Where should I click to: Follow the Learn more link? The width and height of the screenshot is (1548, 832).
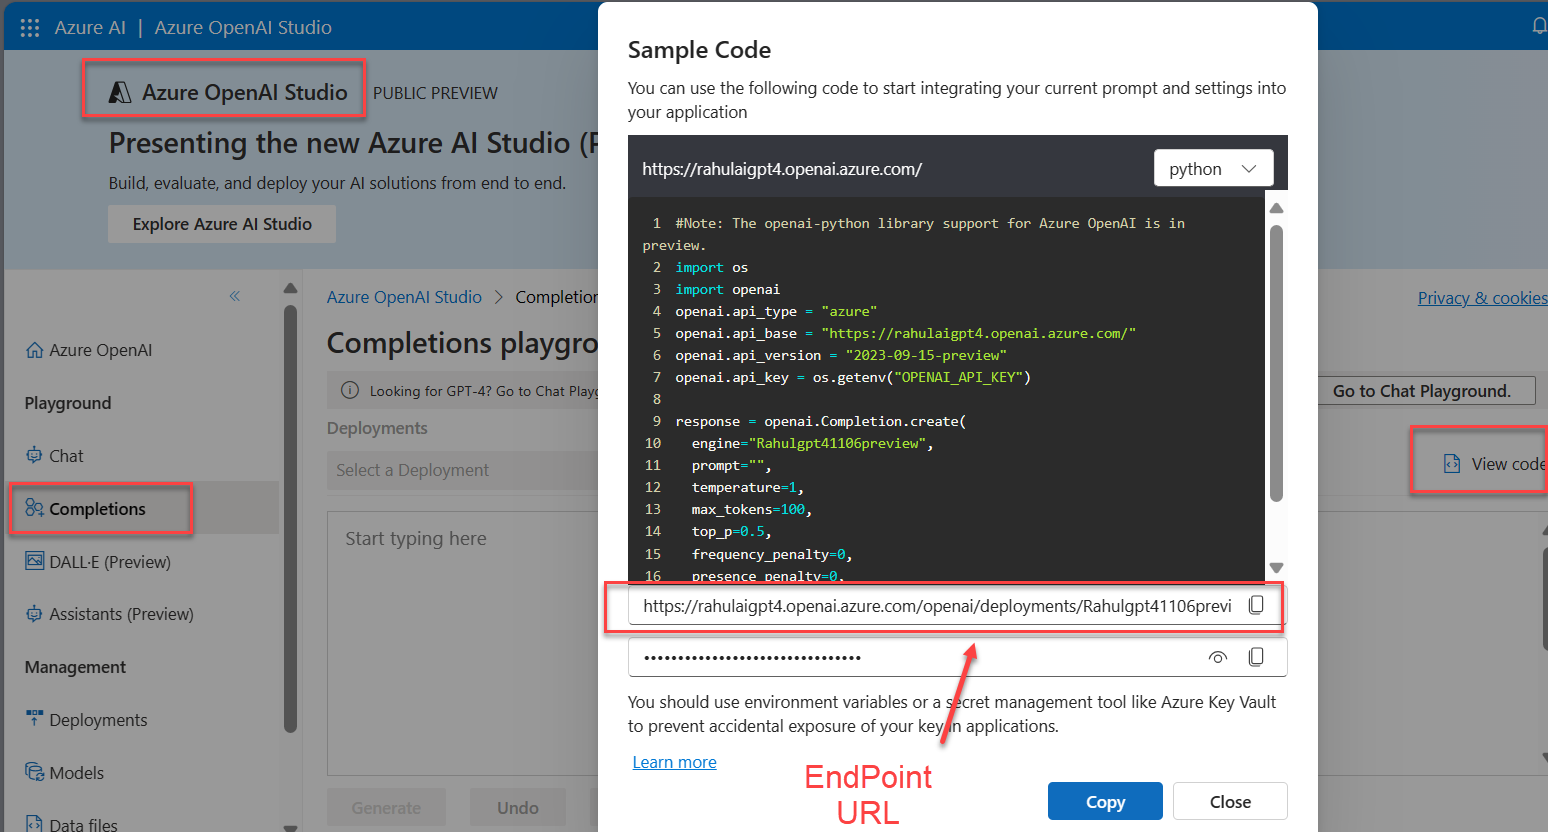tap(675, 762)
